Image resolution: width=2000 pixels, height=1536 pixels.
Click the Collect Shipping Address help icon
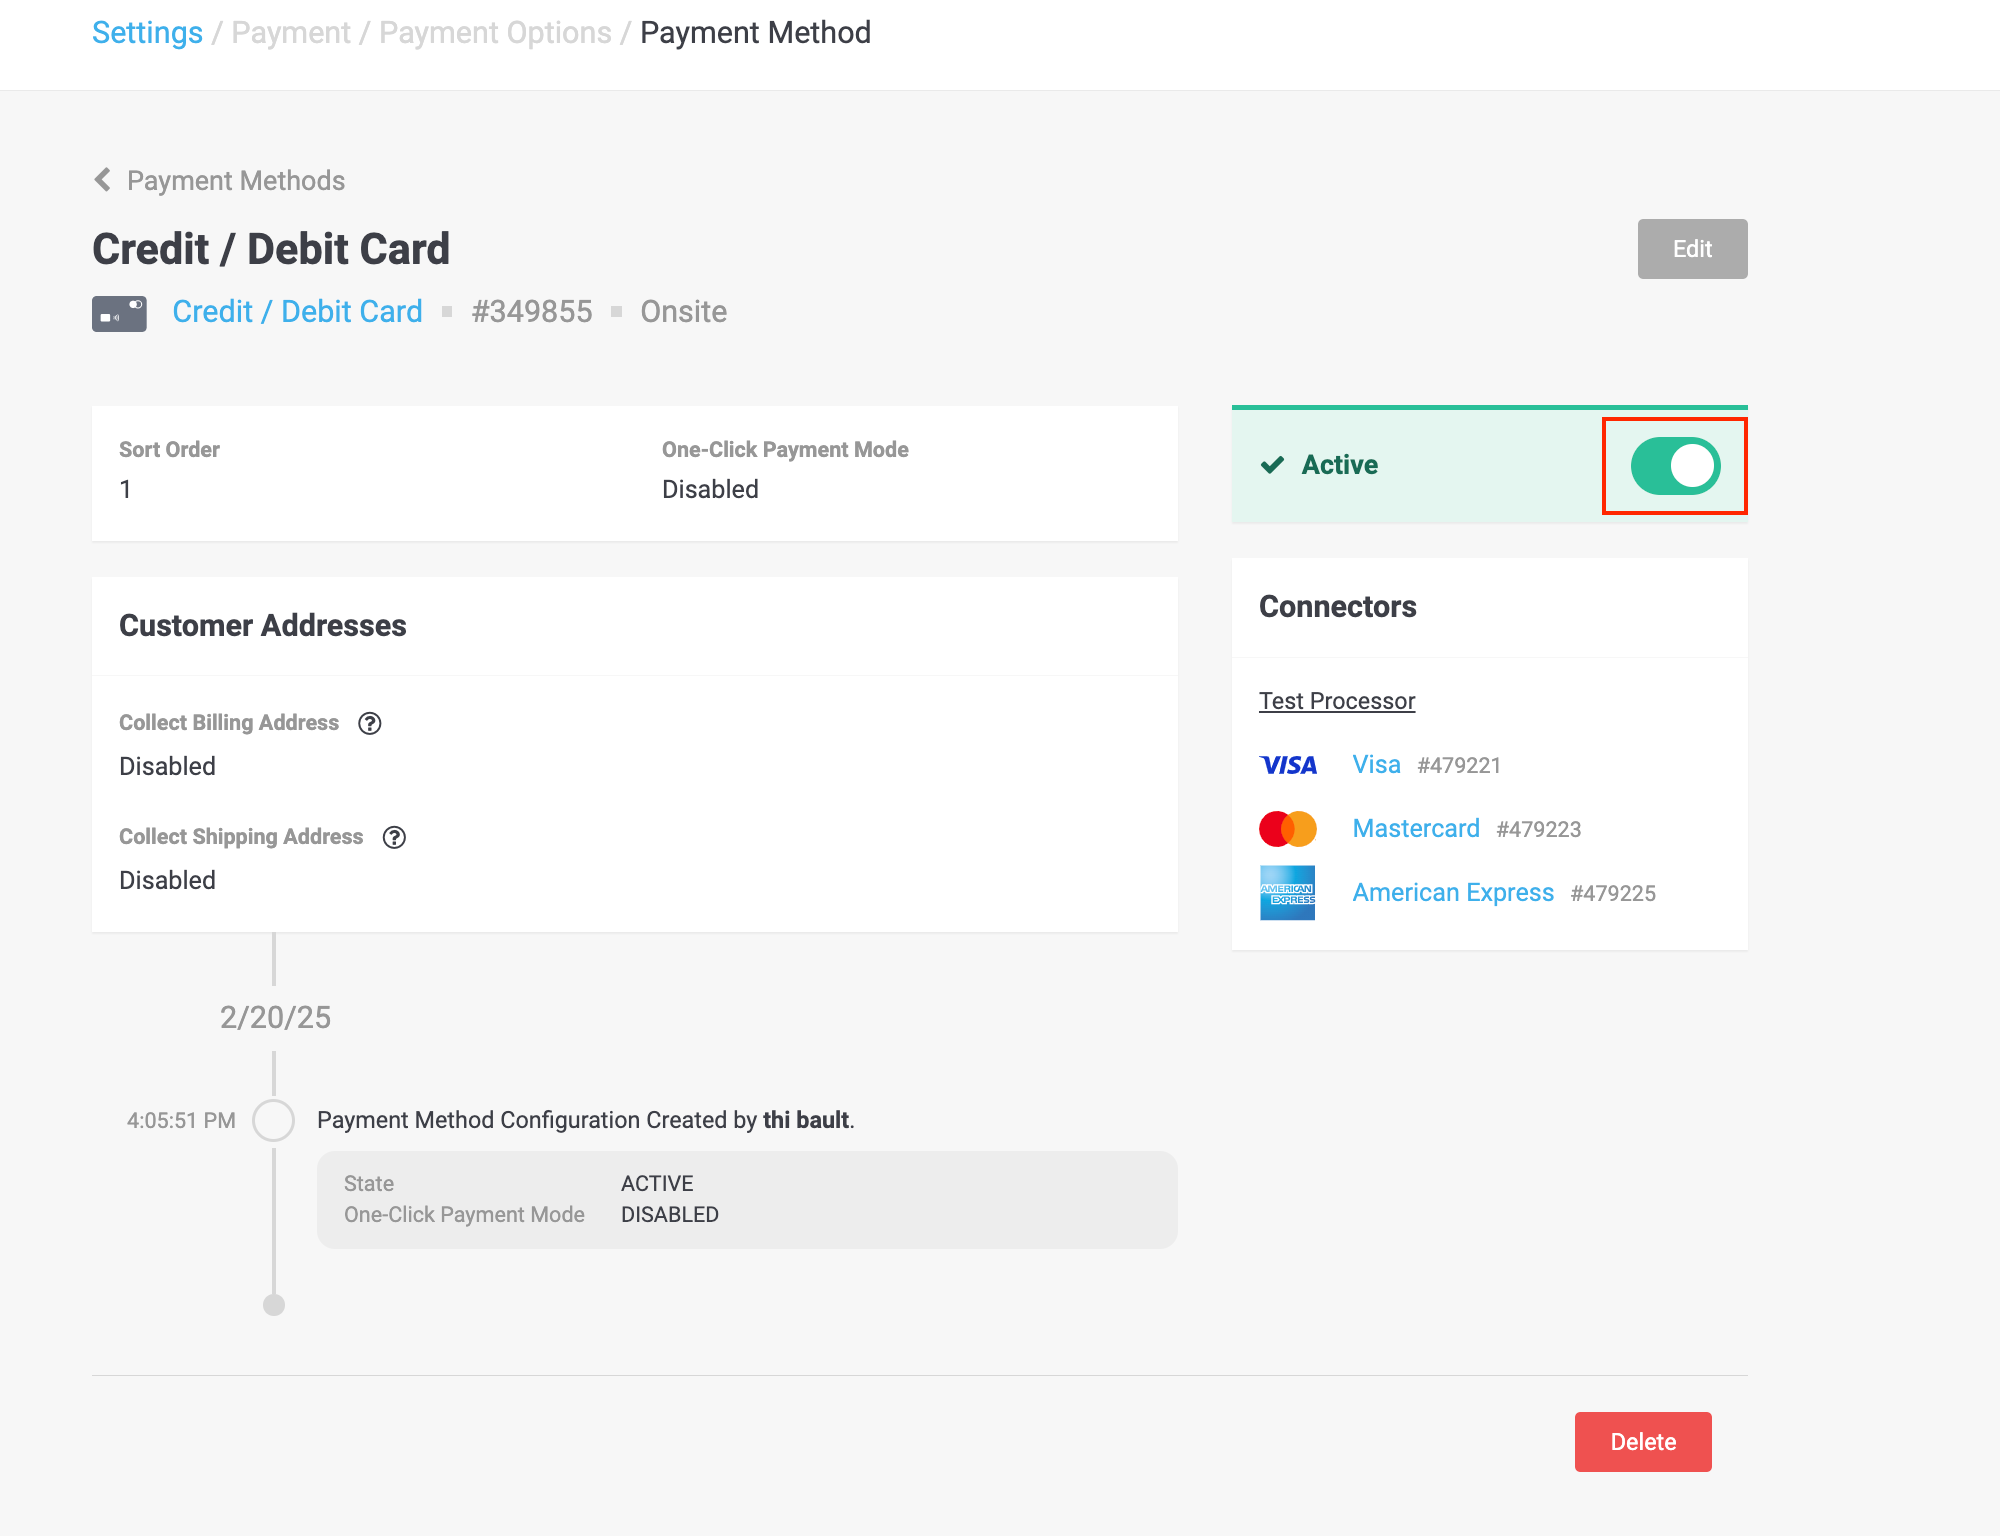pos(395,837)
